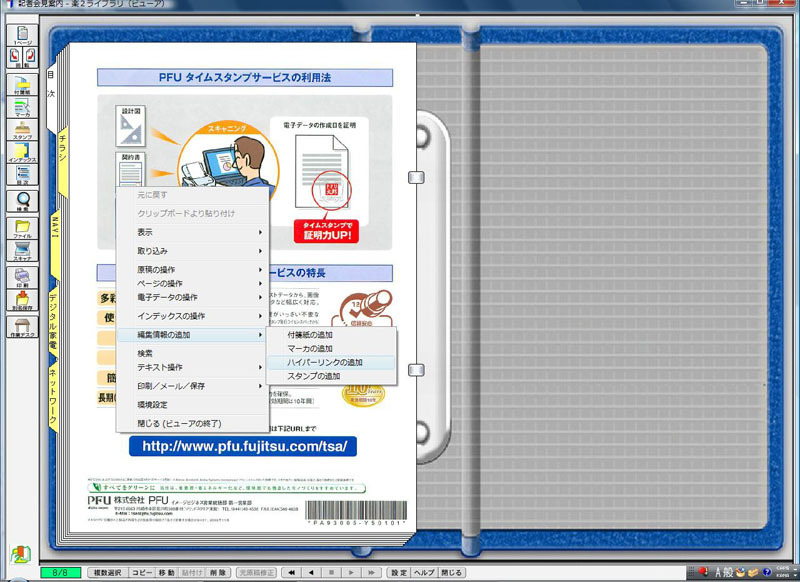Select the 付箋紙 sticky note tool
The height and width of the screenshot is (582, 800).
[22, 85]
